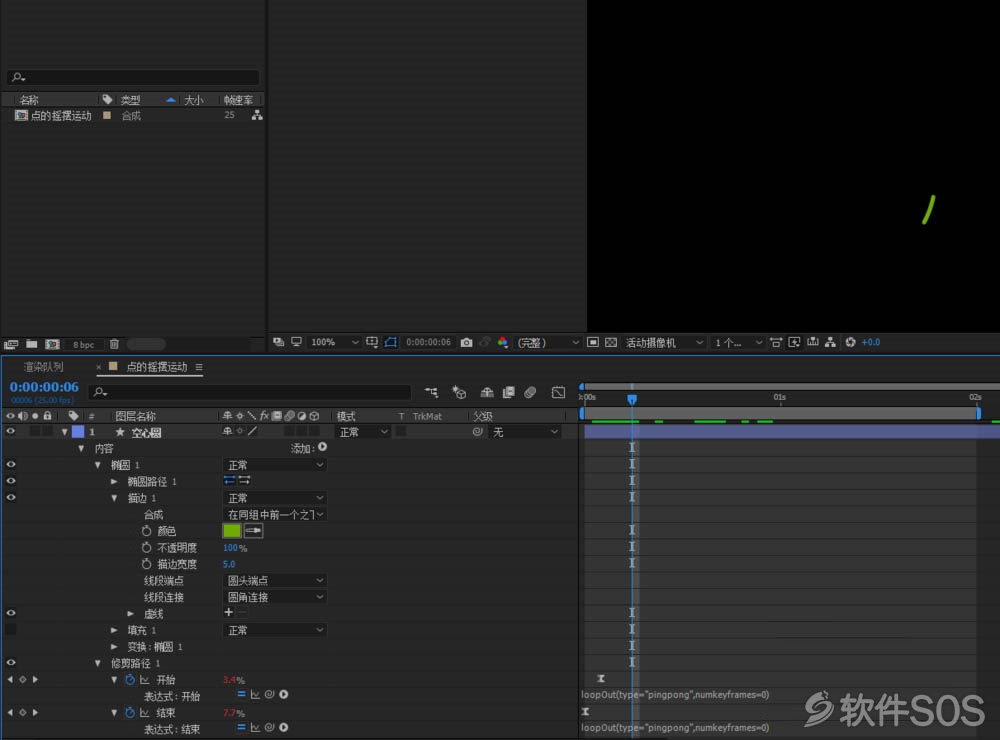Open the 线段端点 line cap dropdown

tap(275, 581)
